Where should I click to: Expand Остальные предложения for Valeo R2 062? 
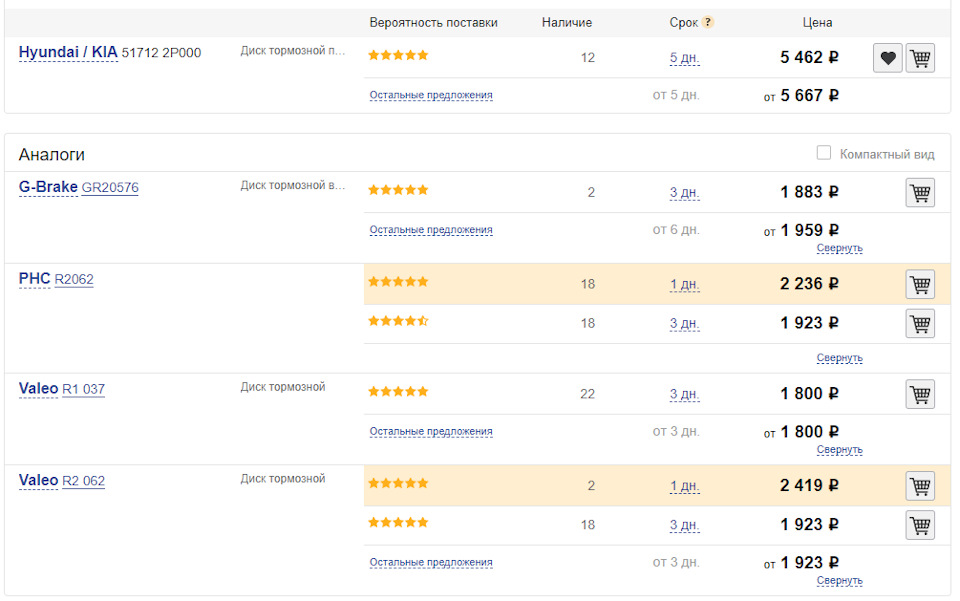[x=431, y=563]
